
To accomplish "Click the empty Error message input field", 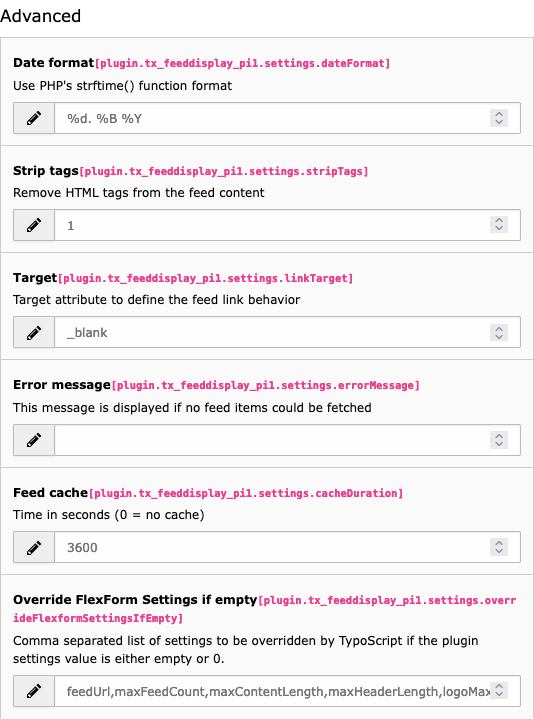I will 287,440.
